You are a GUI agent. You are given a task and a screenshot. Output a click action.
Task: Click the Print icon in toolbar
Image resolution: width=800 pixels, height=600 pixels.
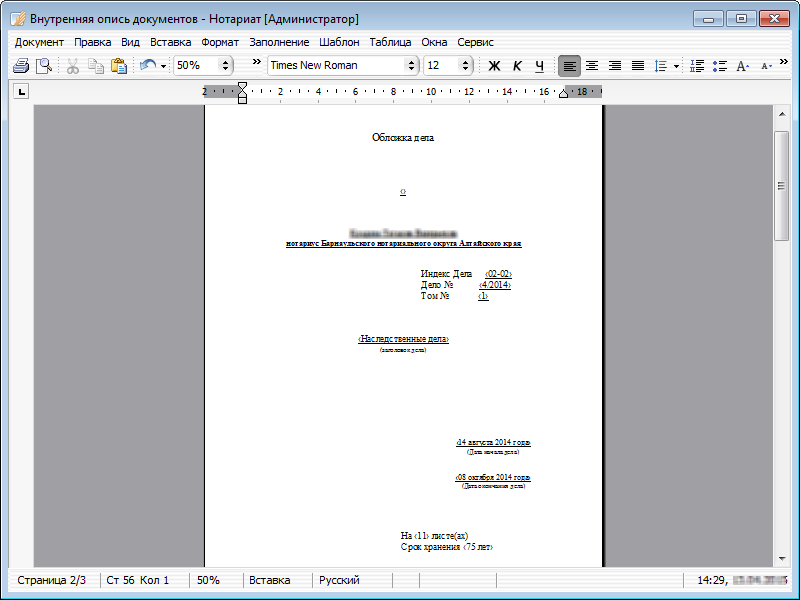[20, 66]
